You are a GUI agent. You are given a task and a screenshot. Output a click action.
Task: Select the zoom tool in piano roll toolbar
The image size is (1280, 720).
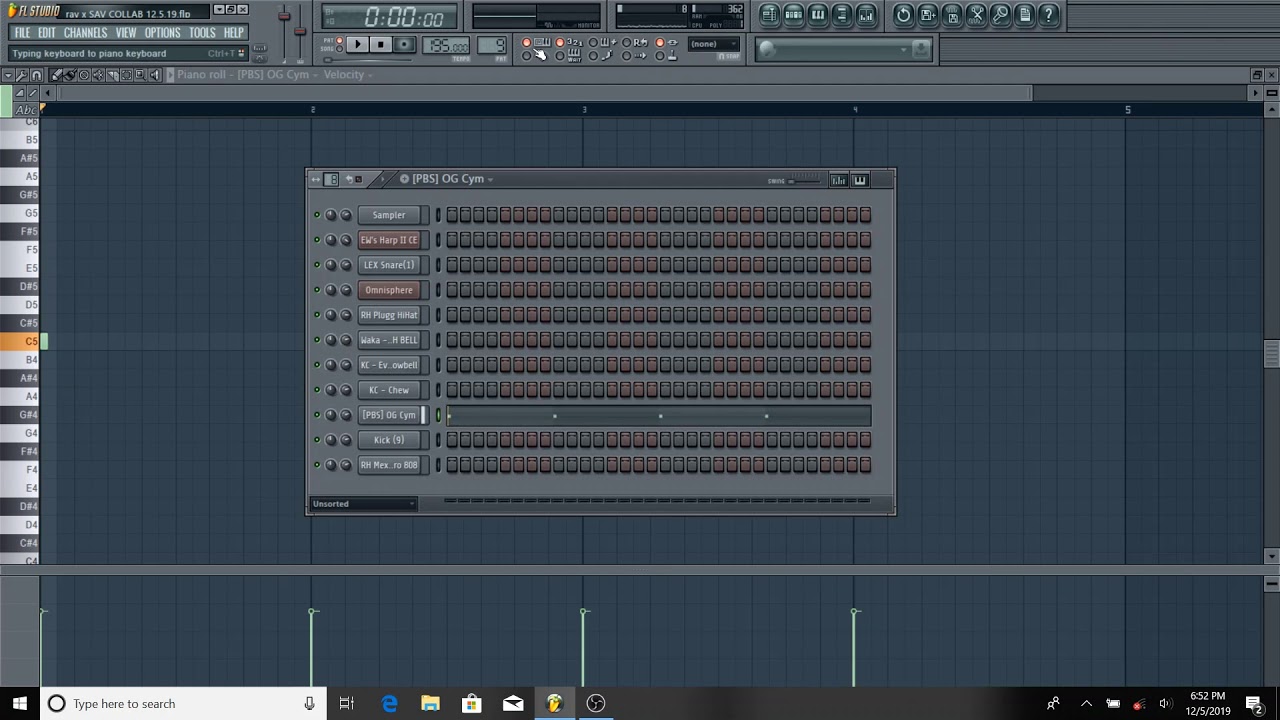(140, 75)
